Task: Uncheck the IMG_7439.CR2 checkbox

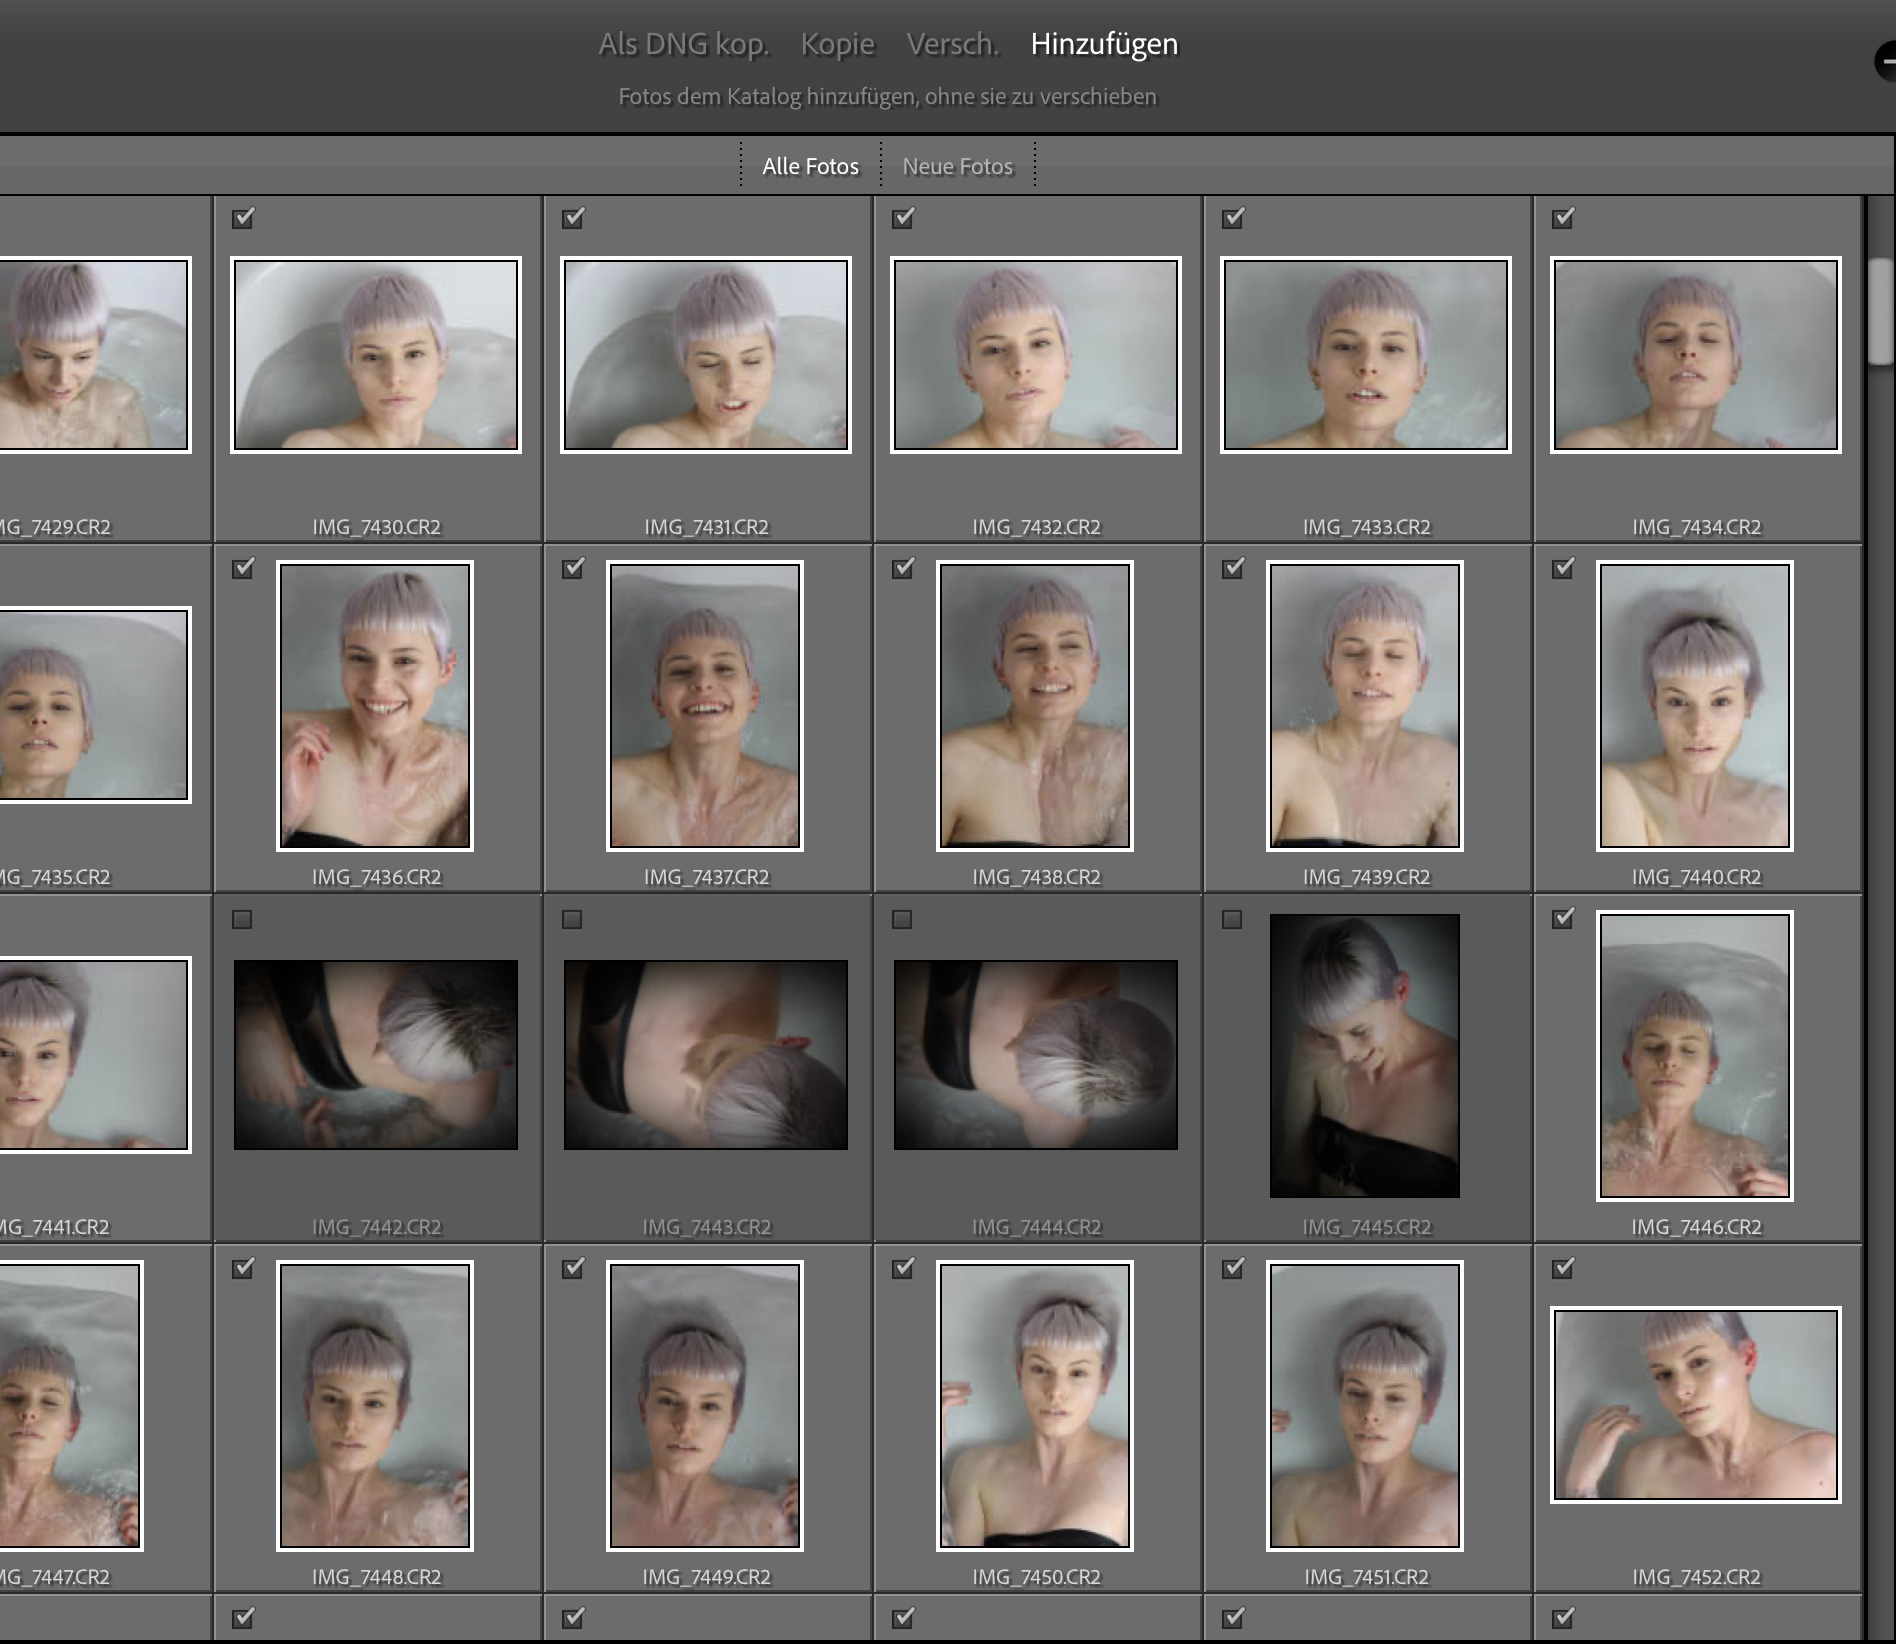Action: click(1233, 568)
